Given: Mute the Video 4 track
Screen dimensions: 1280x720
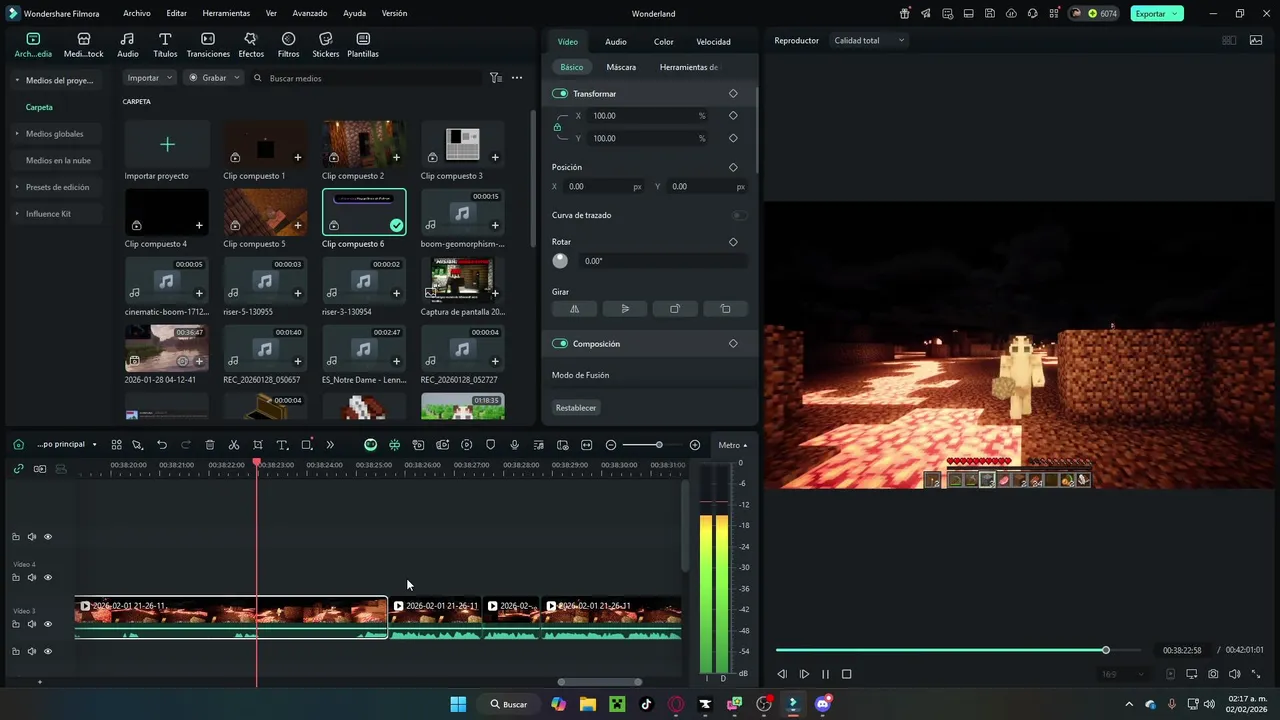Looking at the screenshot, I should (32, 578).
